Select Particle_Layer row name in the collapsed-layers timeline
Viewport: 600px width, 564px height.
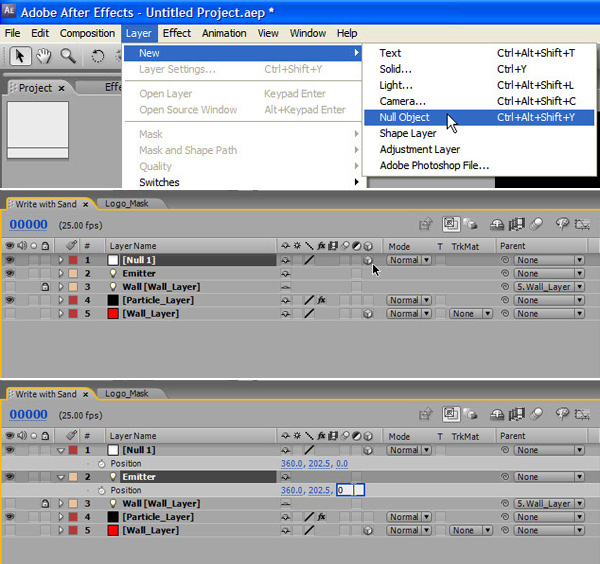tap(158, 300)
